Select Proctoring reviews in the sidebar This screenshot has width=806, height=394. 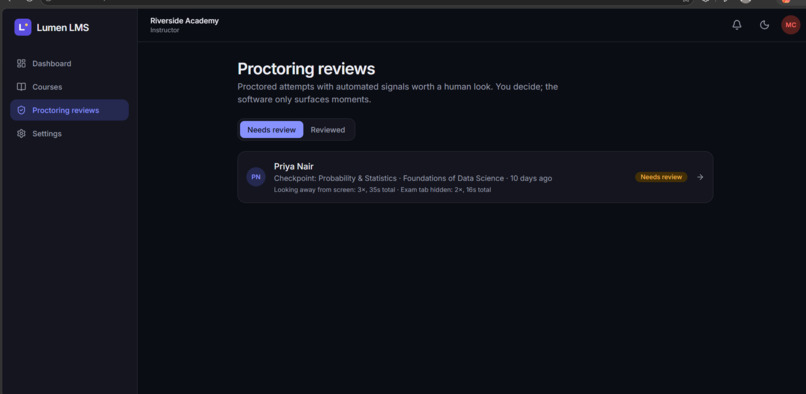pos(69,110)
